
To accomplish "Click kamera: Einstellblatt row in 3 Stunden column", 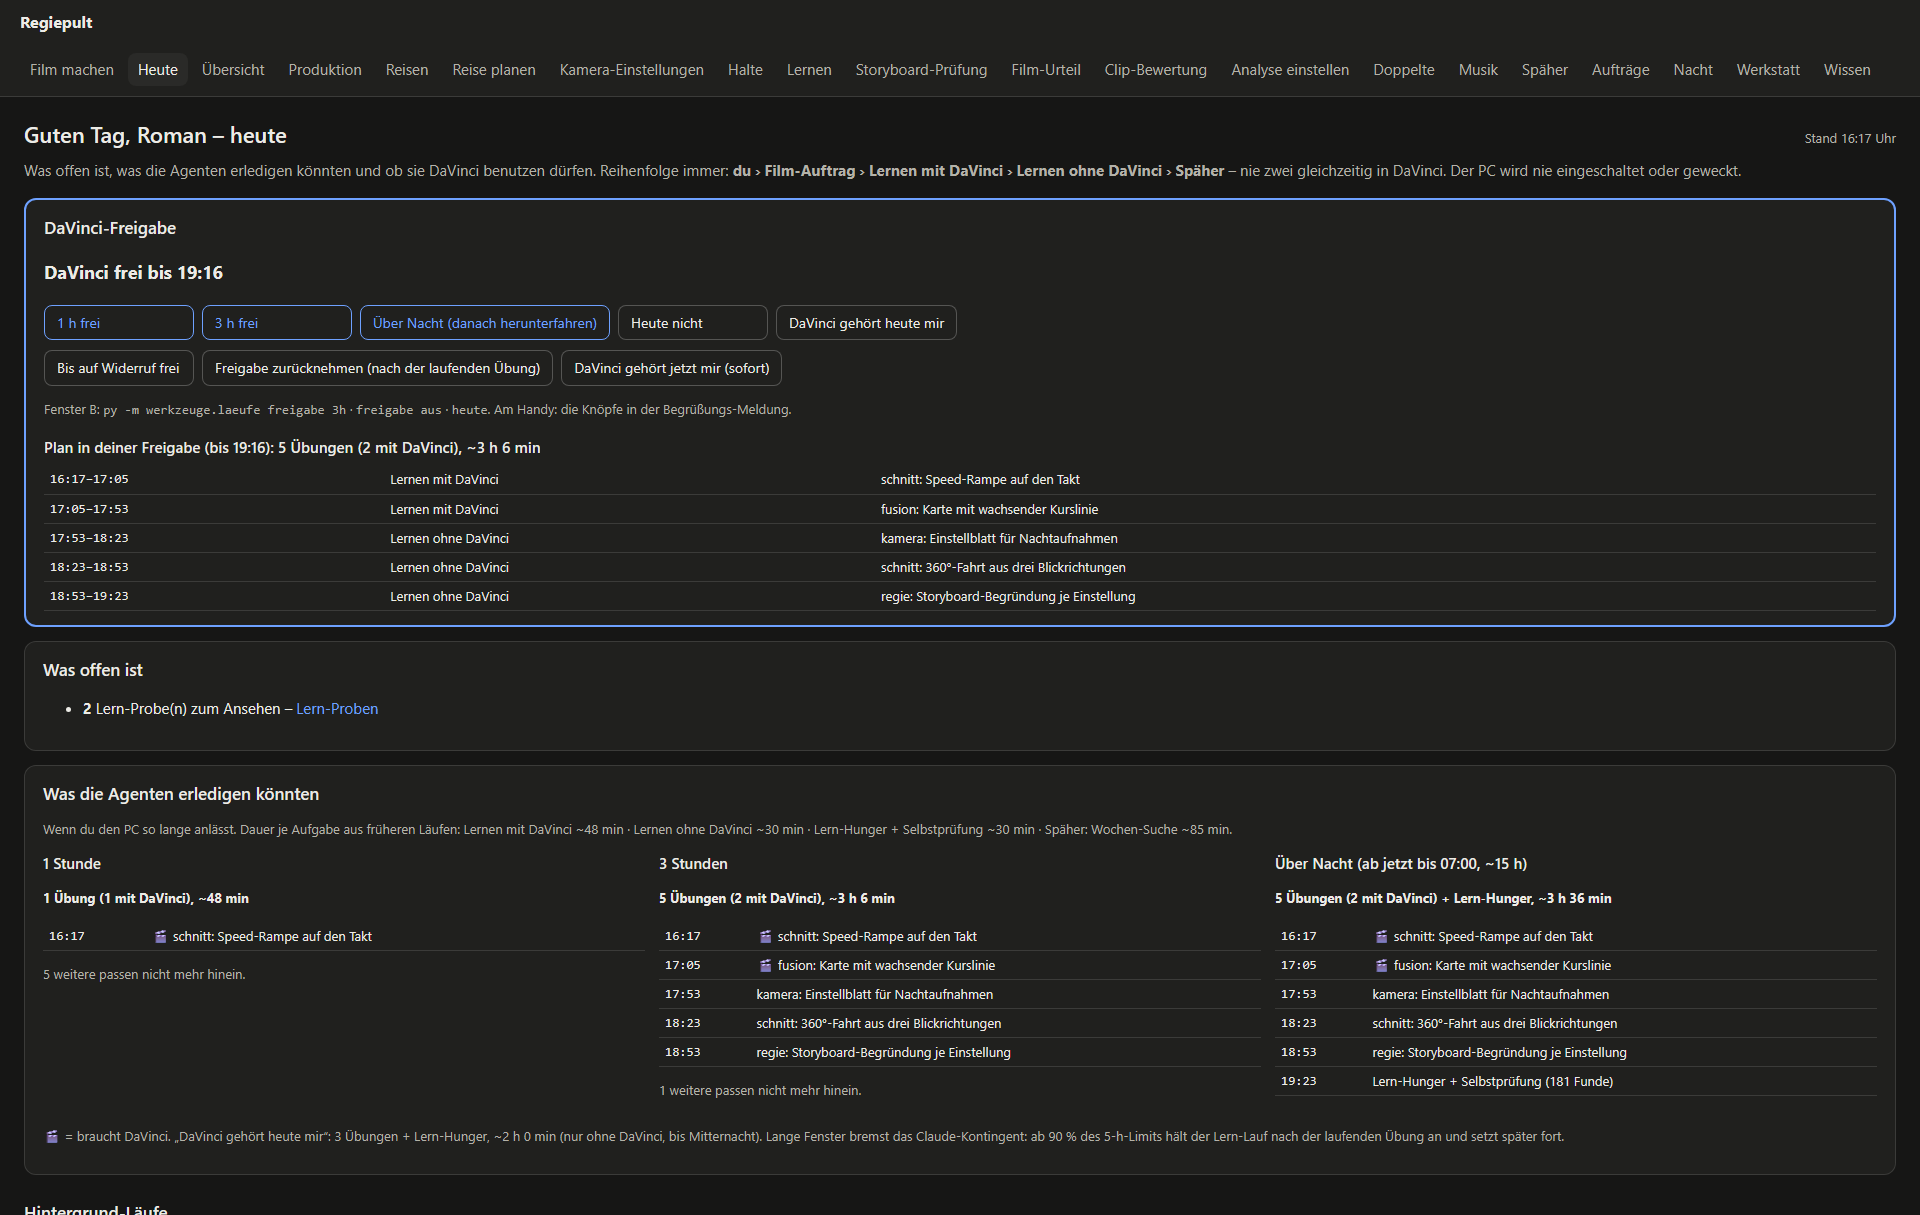I will point(960,995).
